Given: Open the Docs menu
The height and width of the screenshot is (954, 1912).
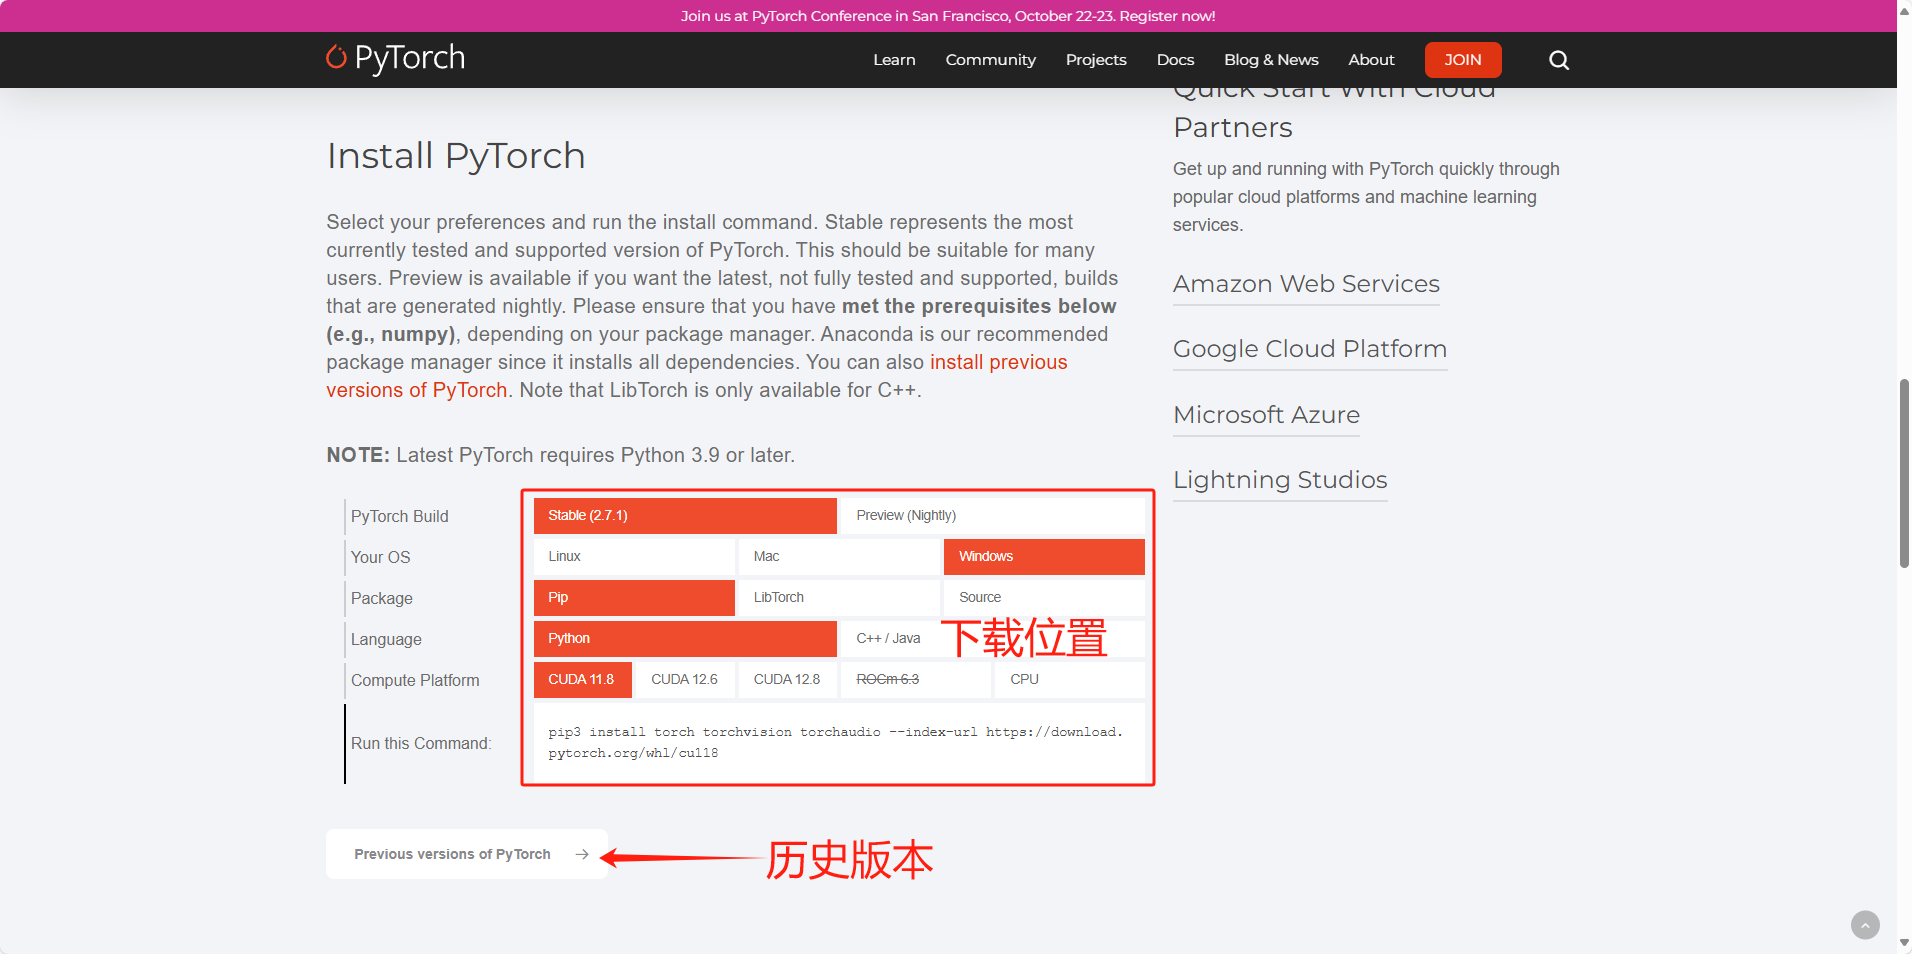Looking at the screenshot, I should (1175, 60).
